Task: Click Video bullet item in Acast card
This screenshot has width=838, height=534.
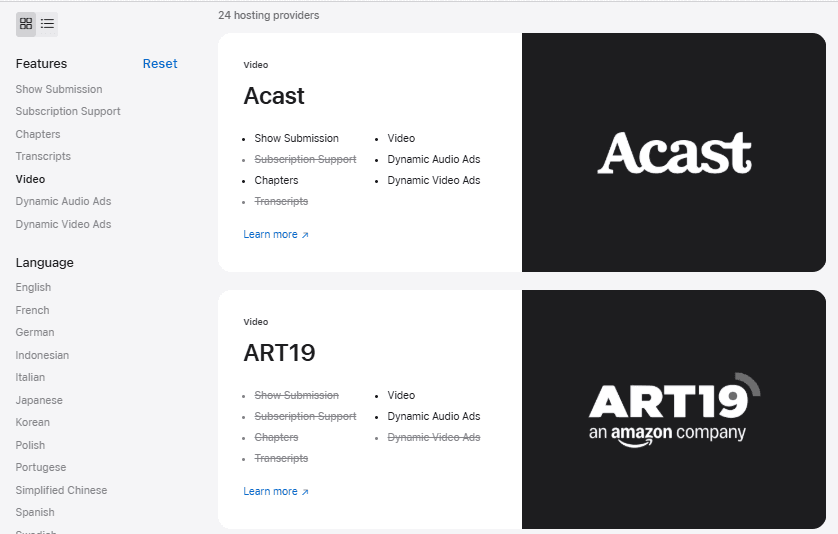Action: [401, 138]
